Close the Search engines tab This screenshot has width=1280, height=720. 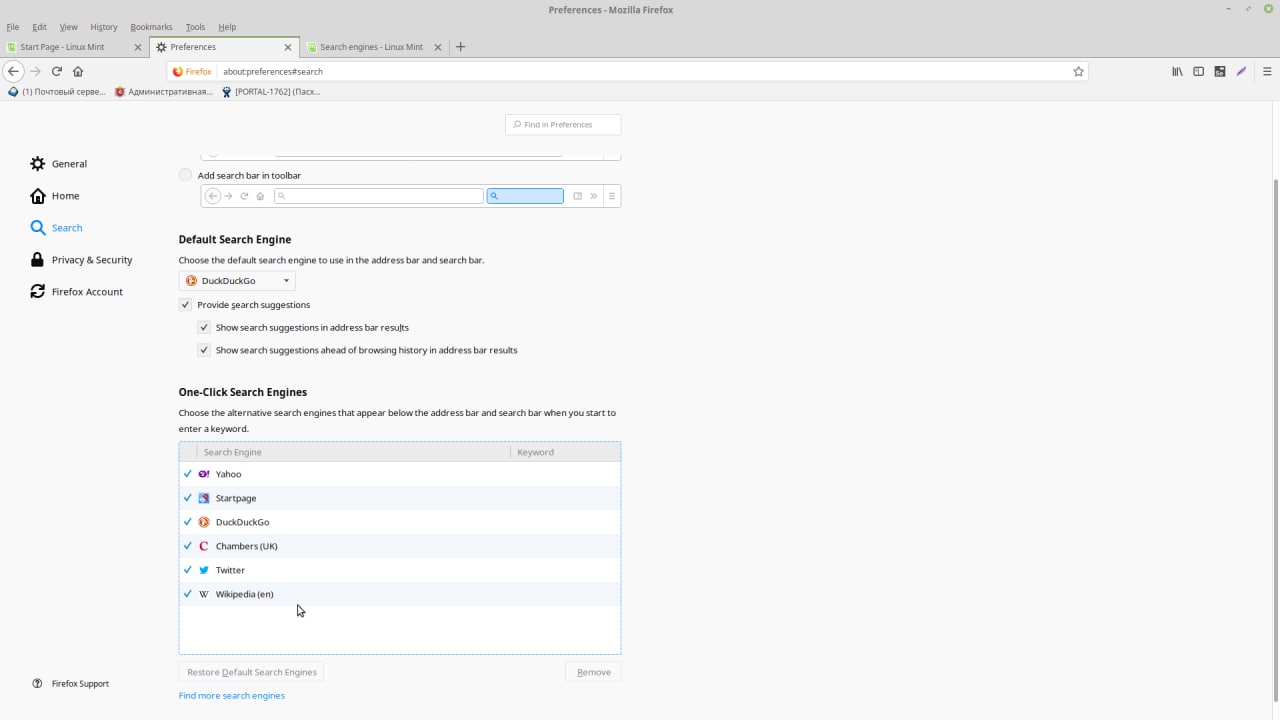(x=439, y=47)
